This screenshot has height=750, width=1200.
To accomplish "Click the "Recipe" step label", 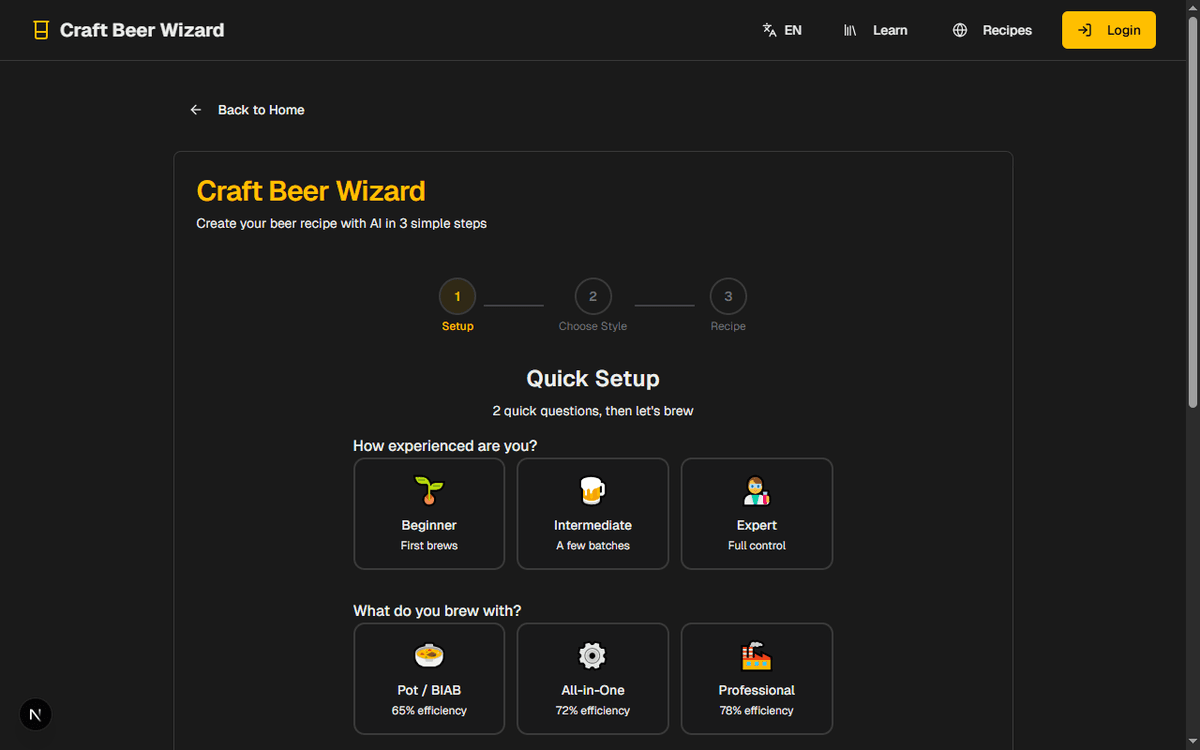I will tap(728, 326).
